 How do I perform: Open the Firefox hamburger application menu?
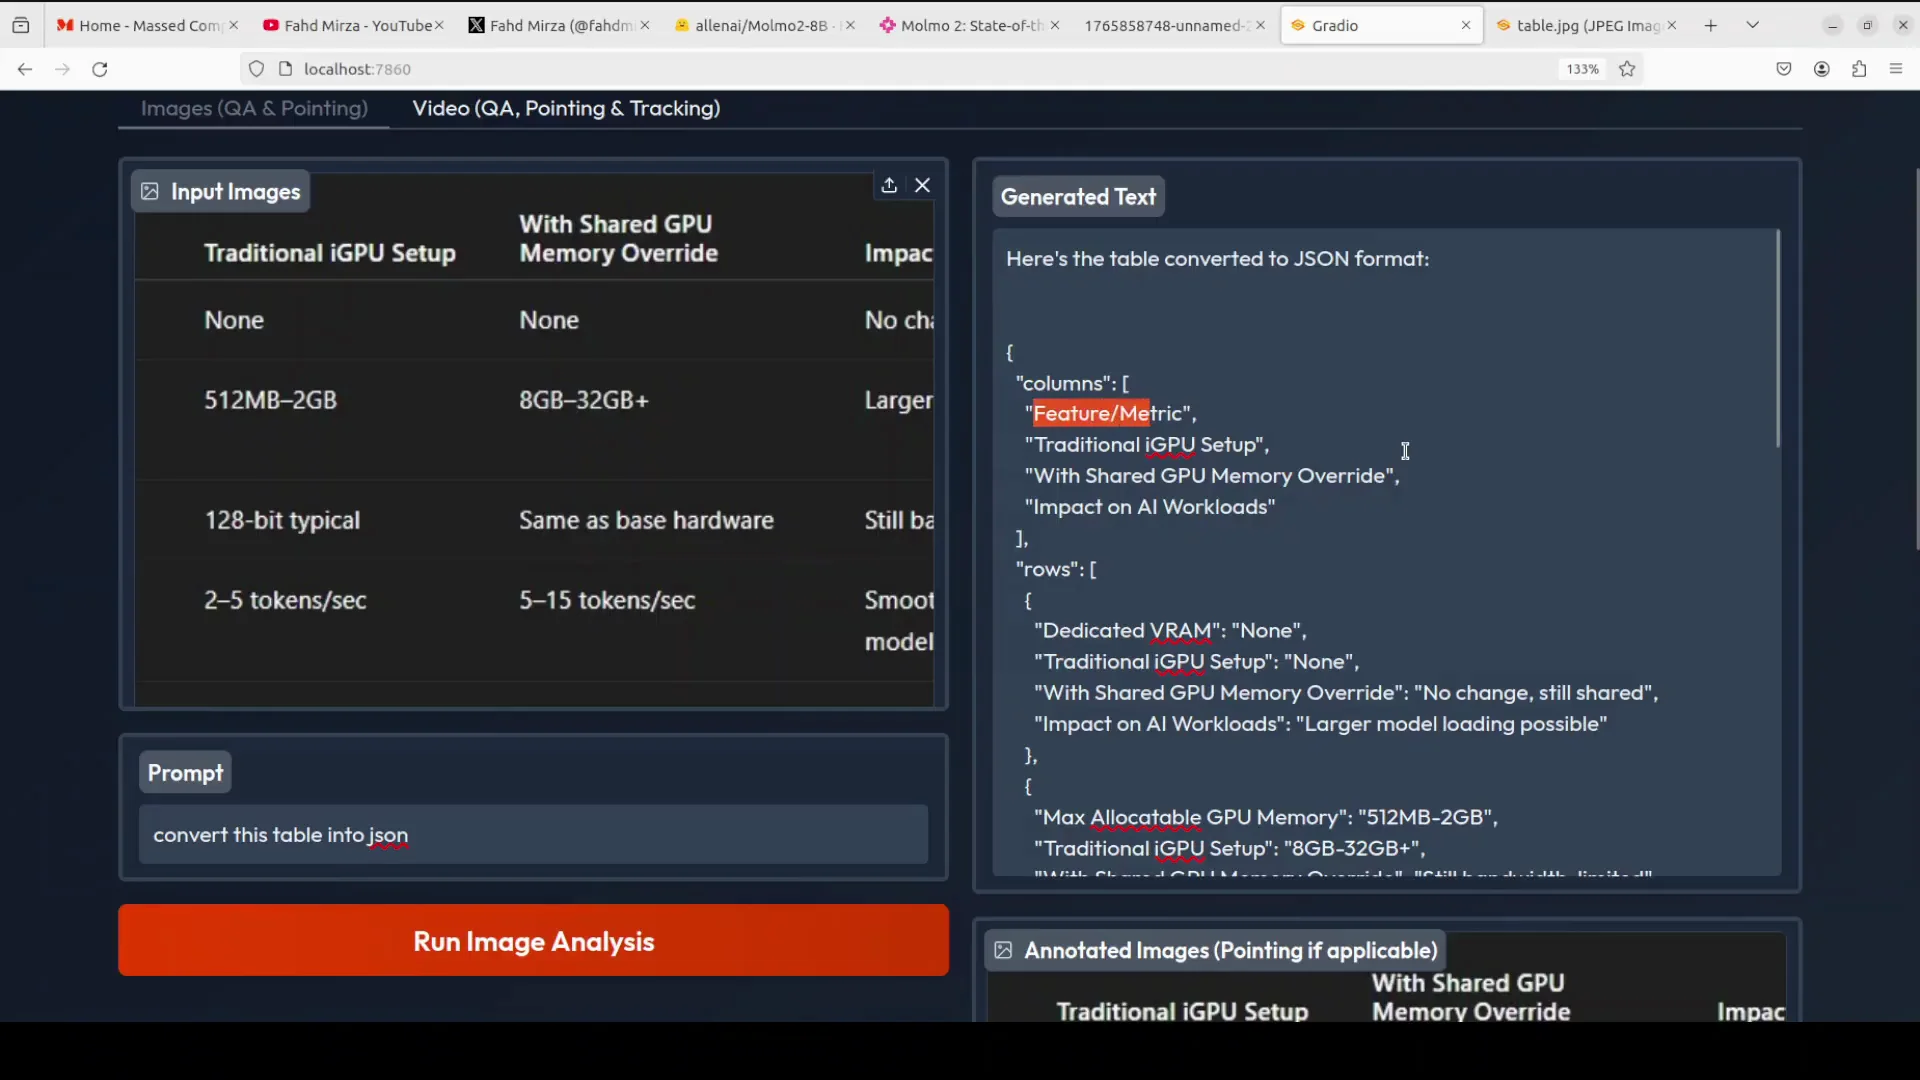tap(1896, 69)
